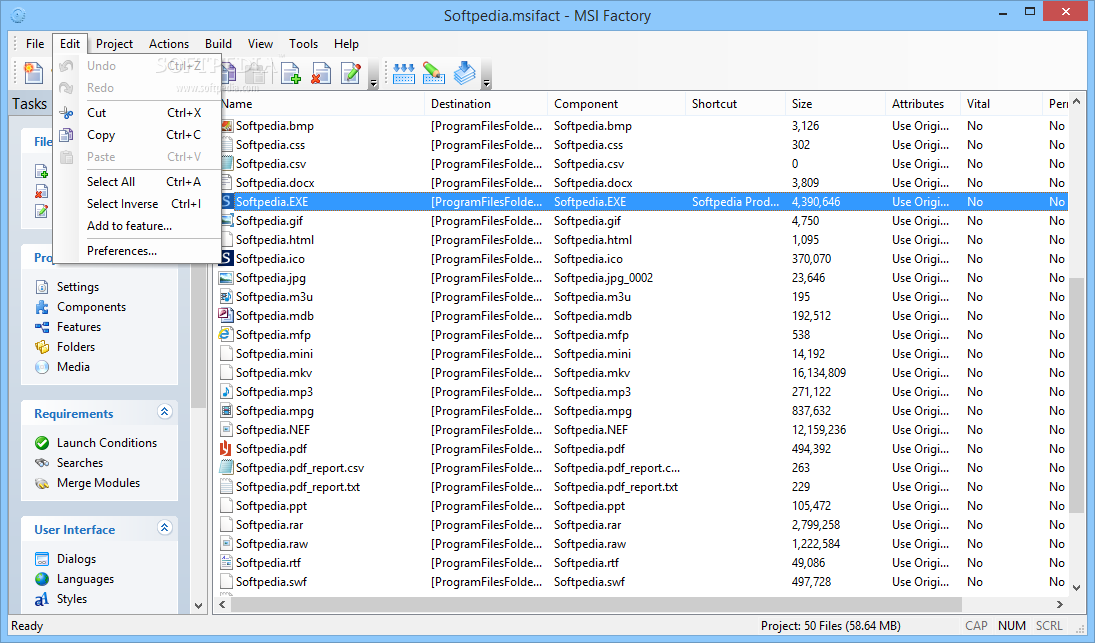Open the Project menu
Viewport: 1095px width, 643px height.
coord(115,43)
